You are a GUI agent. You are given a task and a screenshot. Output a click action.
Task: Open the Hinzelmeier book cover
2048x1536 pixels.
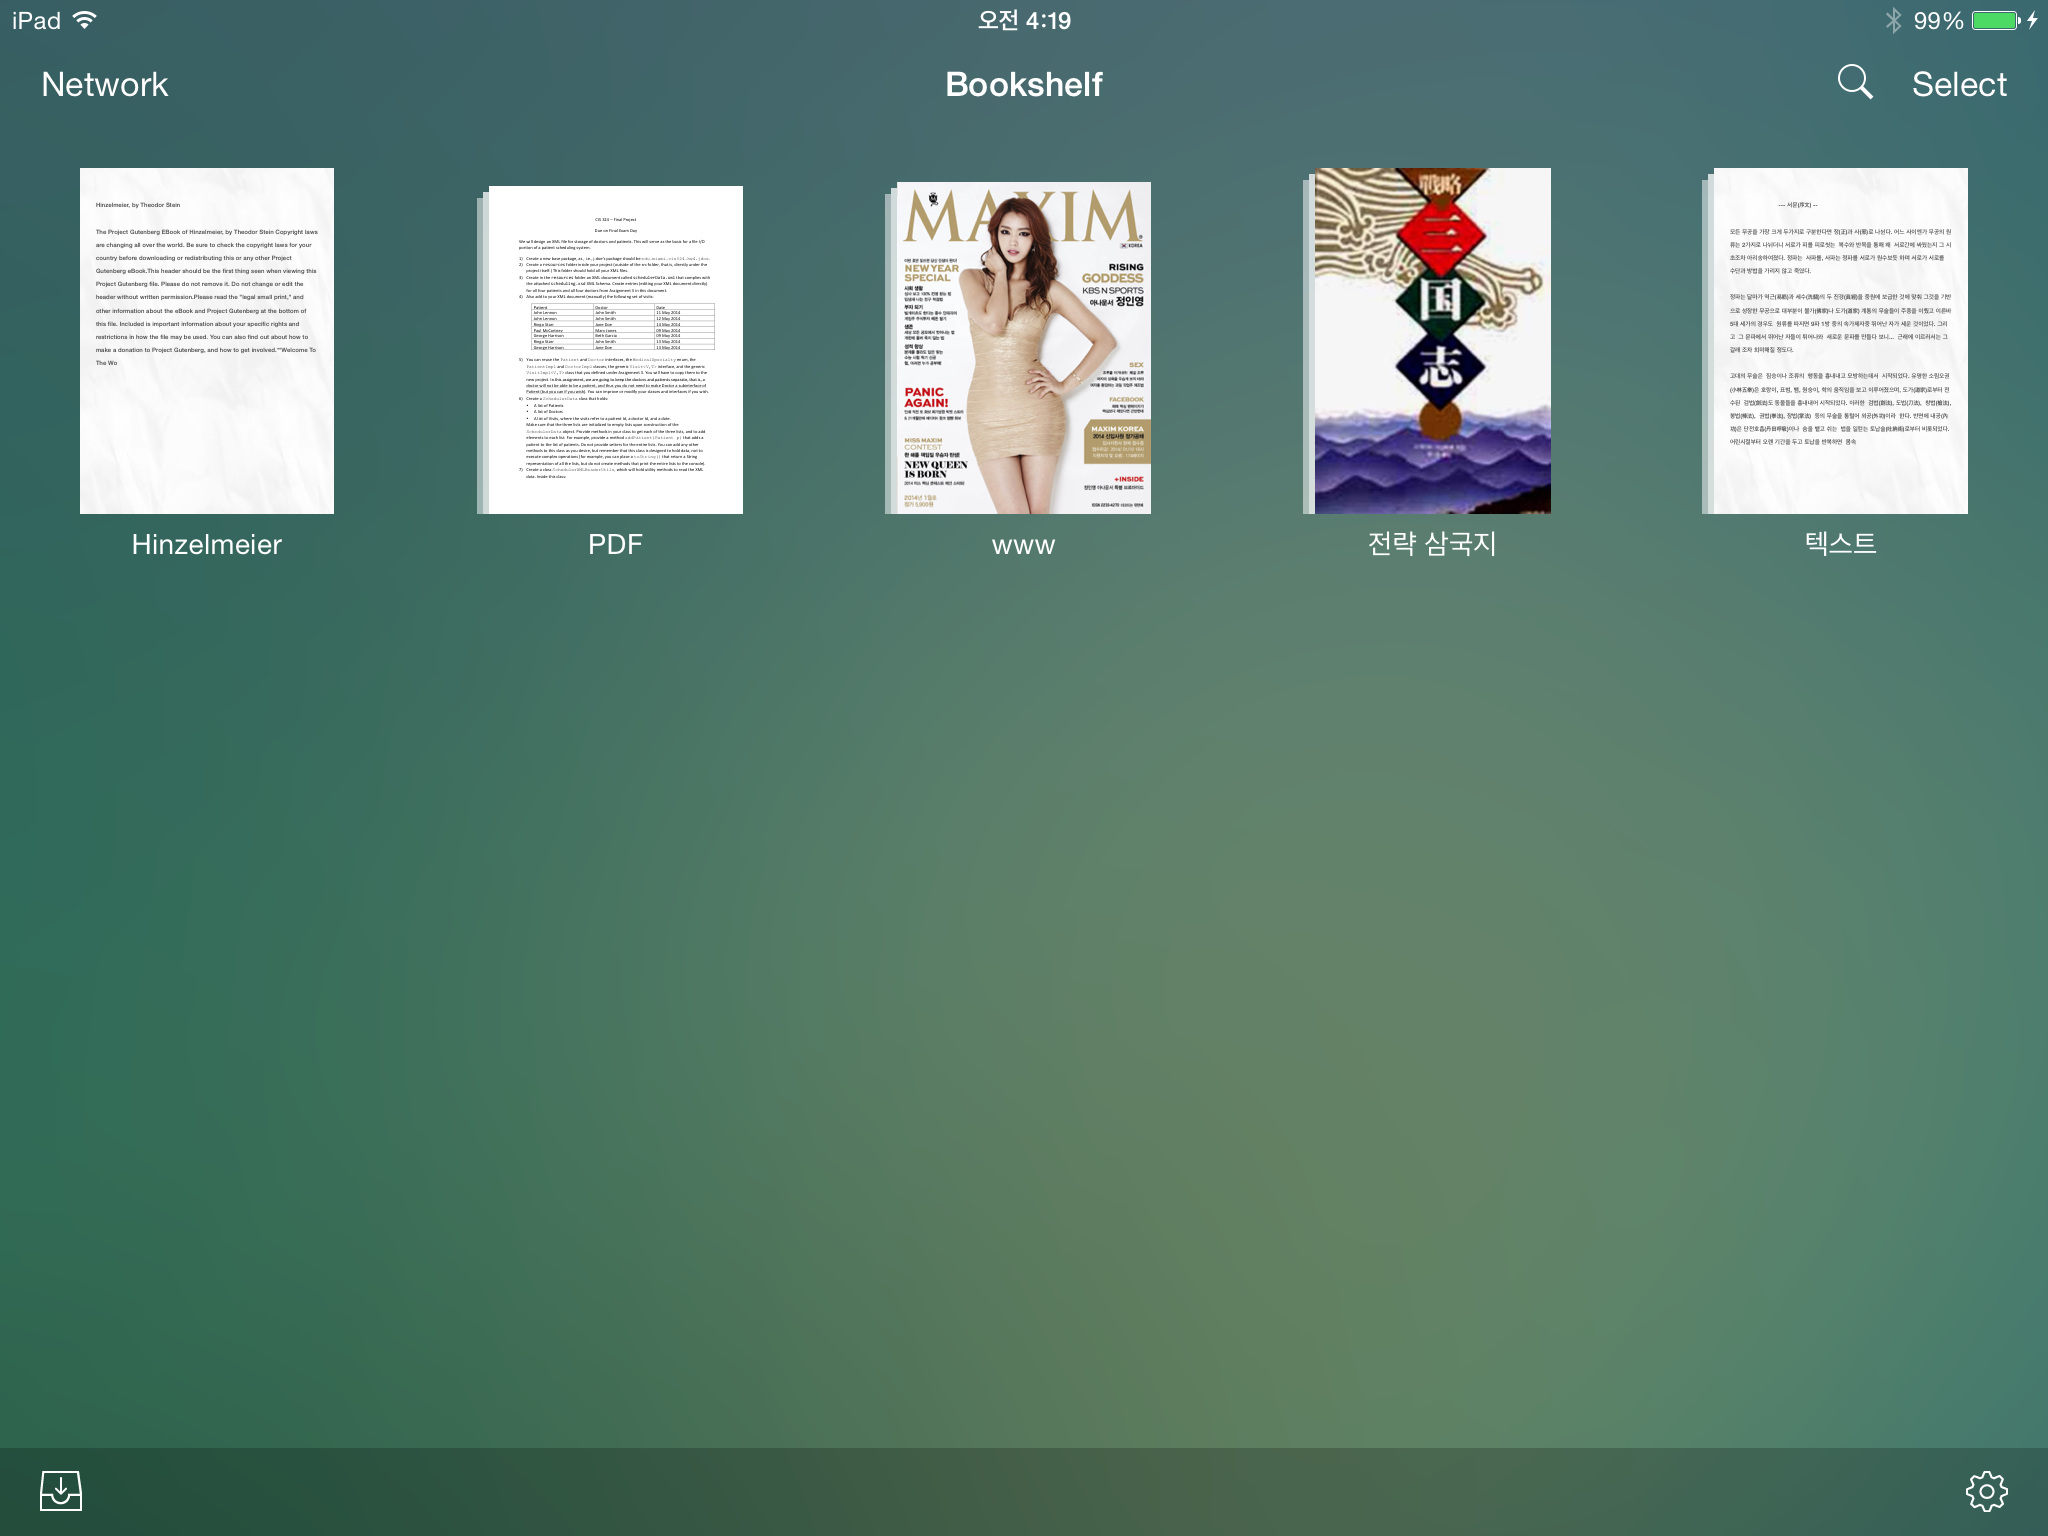tap(207, 341)
